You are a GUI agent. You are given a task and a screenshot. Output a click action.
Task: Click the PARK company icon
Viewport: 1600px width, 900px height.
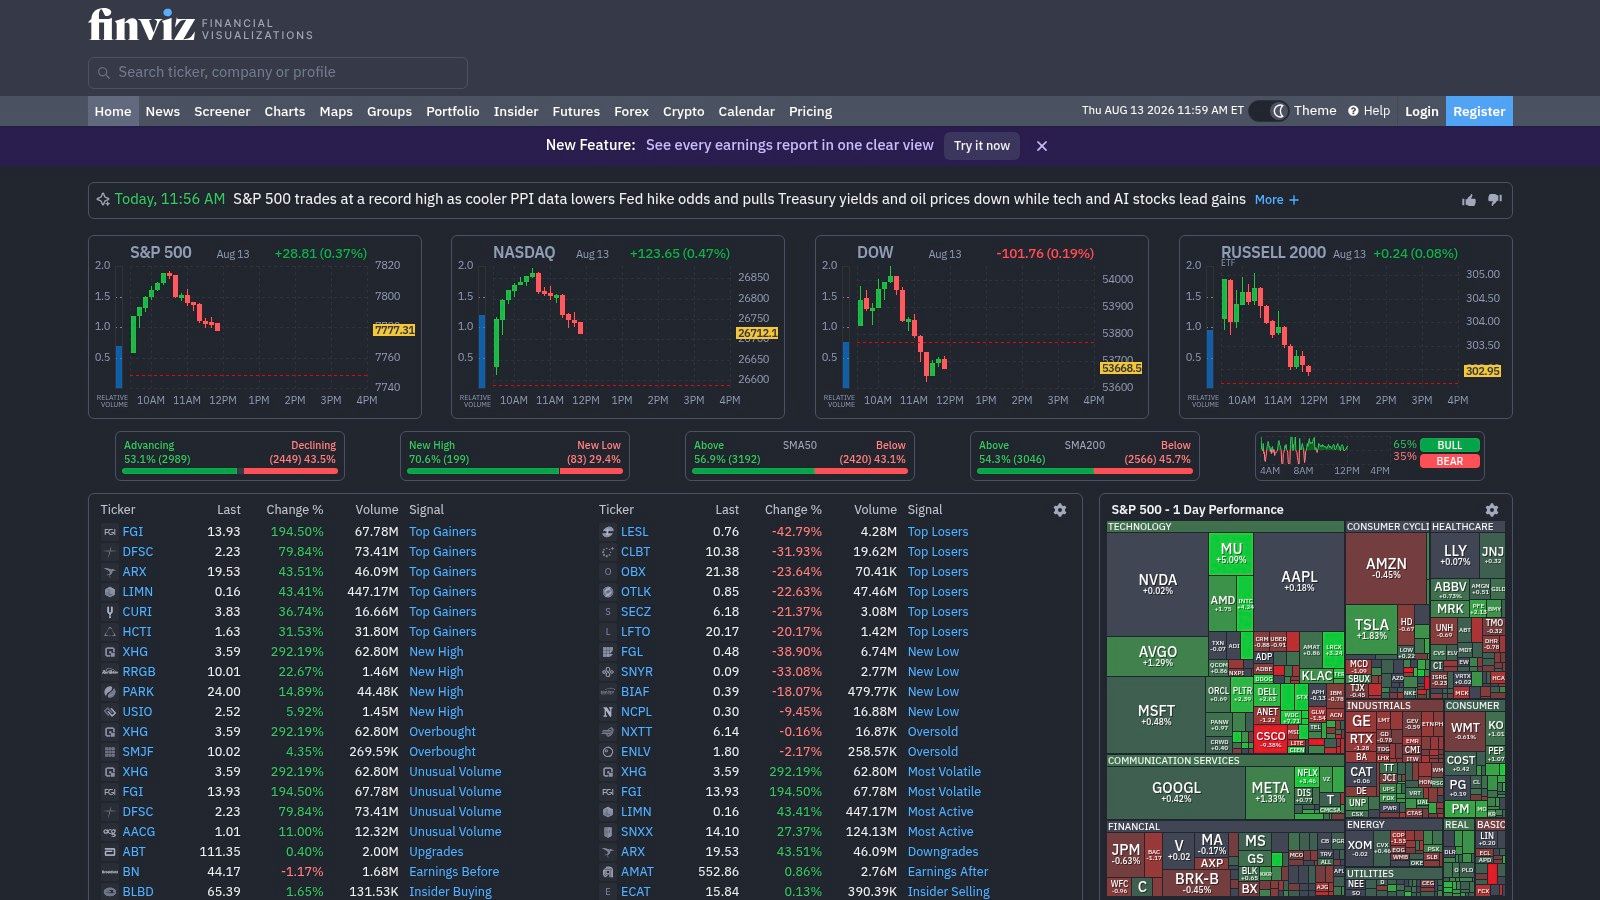point(110,692)
